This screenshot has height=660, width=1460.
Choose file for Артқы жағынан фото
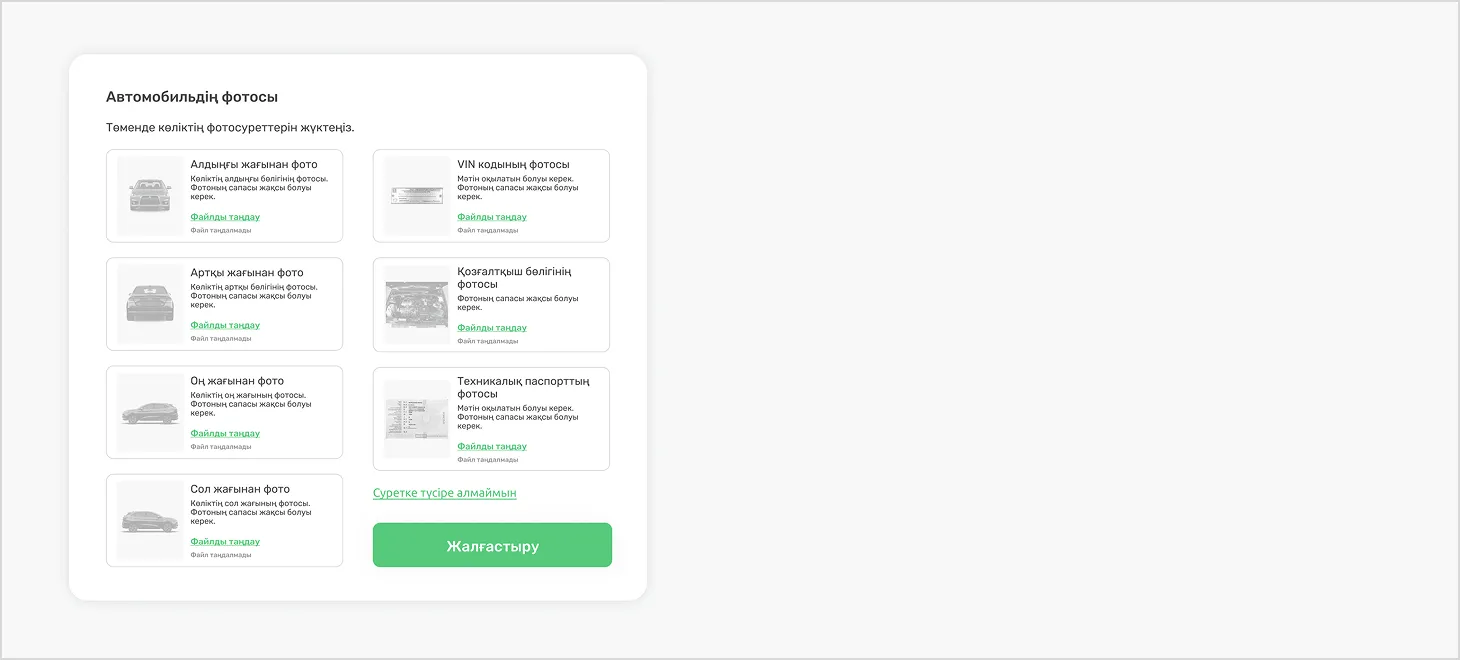tap(225, 325)
